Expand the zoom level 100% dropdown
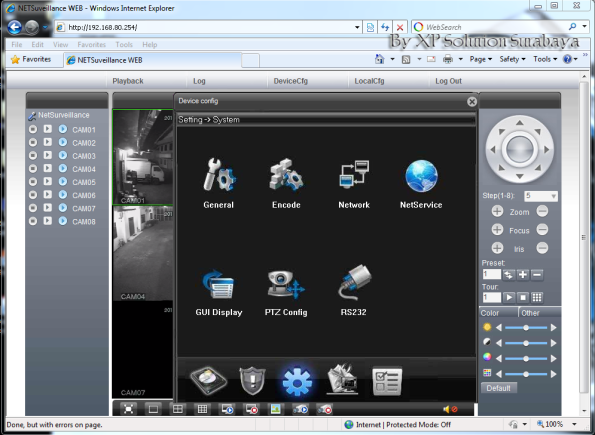595x435 pixels. coord(574,424)
